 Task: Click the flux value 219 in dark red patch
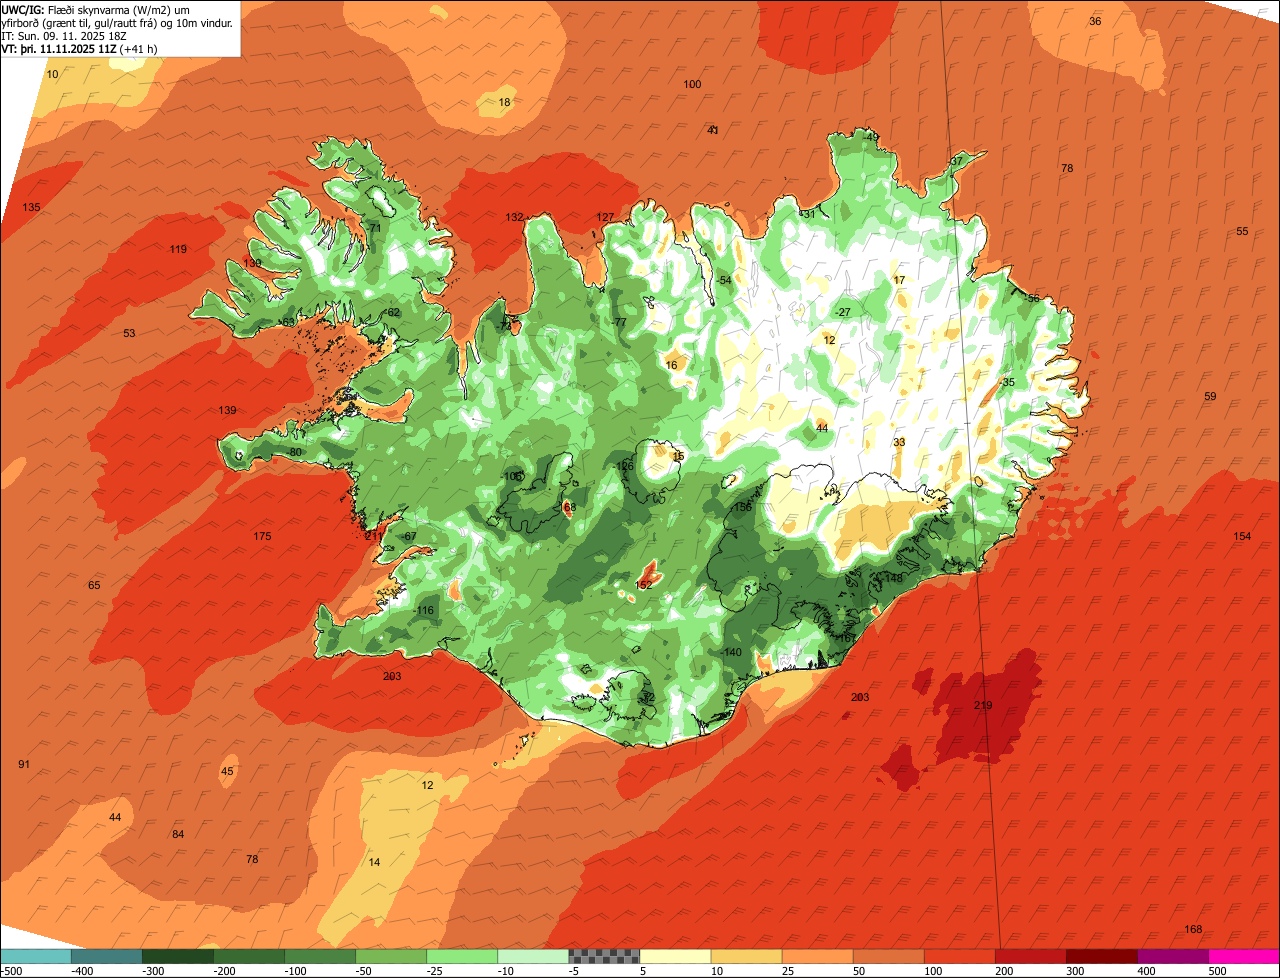click(x=983, y=706)
